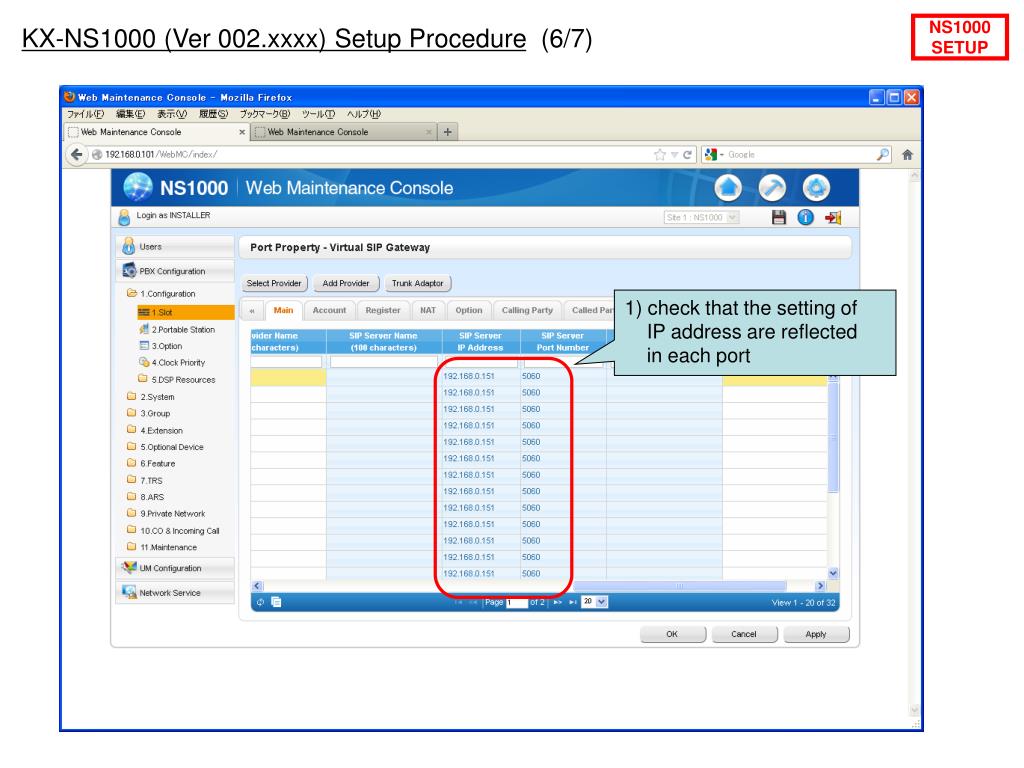Click the grid vertical scrollbar thumb

pos(833,438)
